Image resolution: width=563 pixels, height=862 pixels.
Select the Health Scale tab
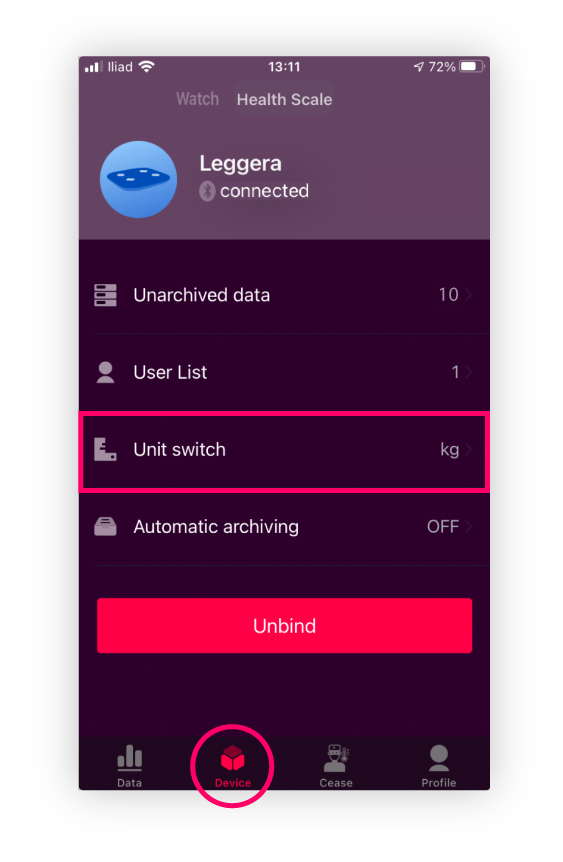click(x=284, y=100)
